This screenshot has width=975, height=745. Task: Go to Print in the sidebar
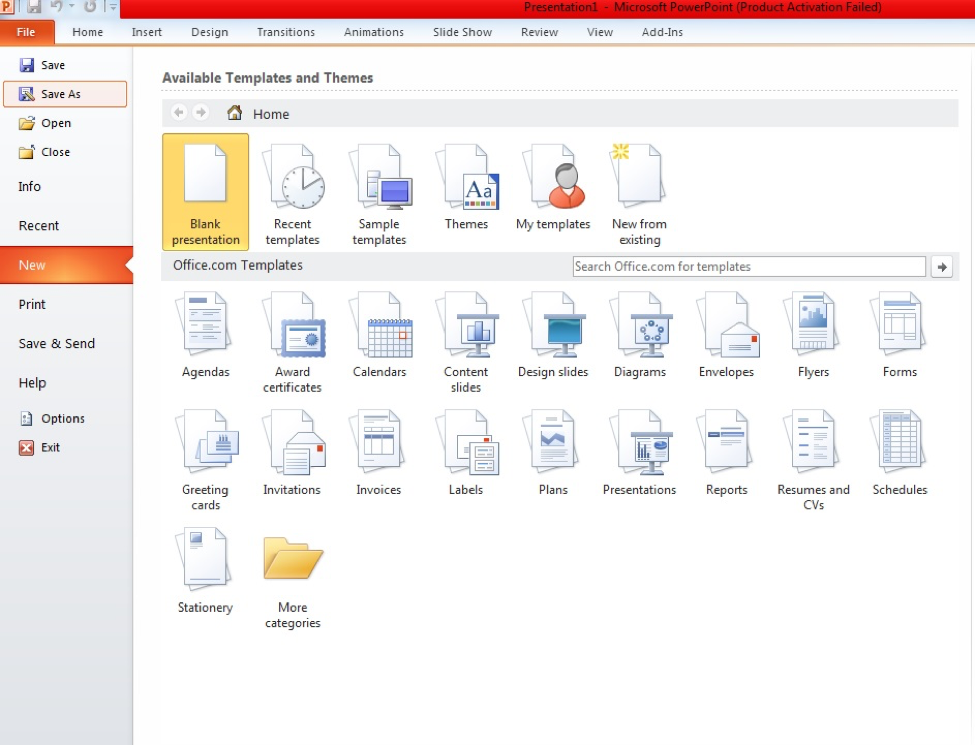[x=33, y=304]
